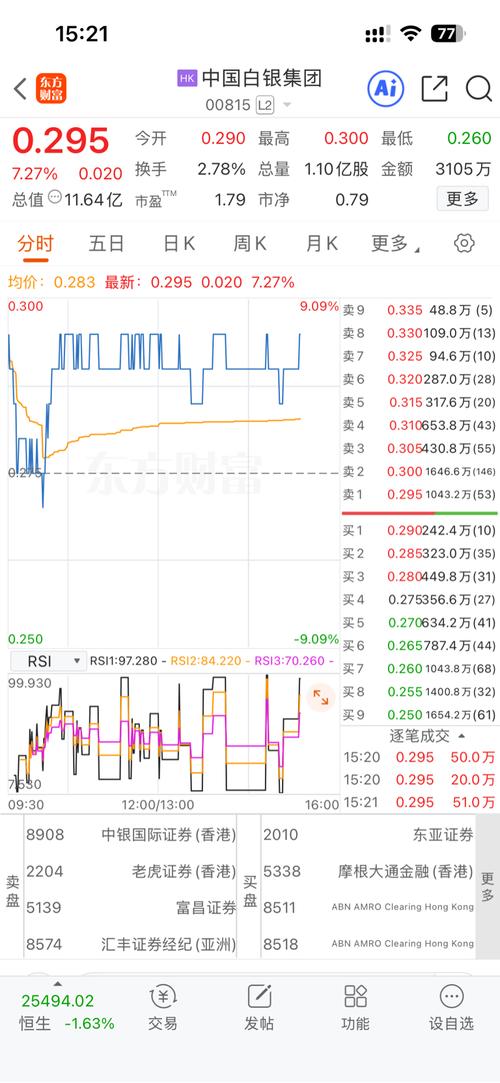Tap the RSI1:97.280 value

pos(123,661)
